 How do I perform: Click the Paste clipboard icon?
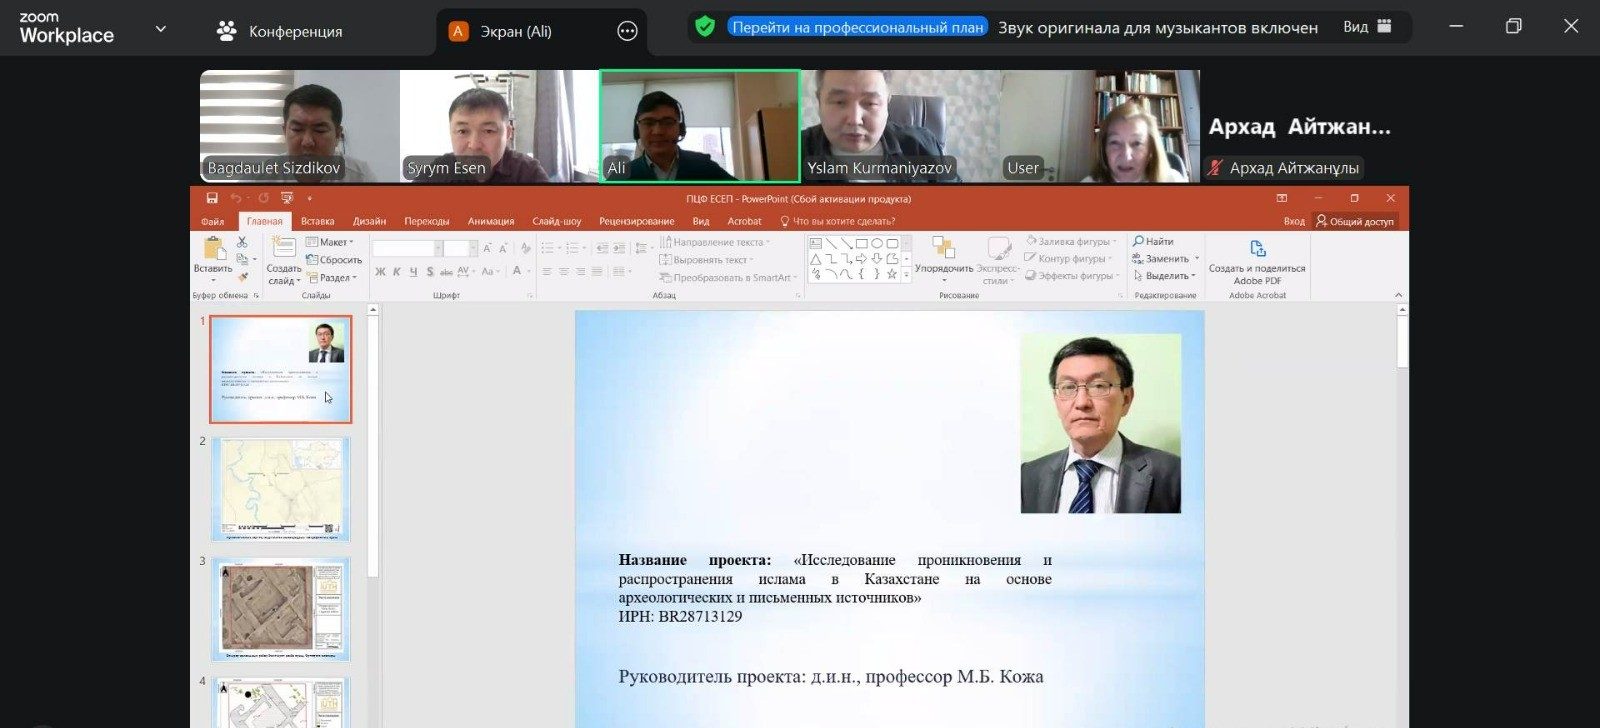(x=213, y=250)
